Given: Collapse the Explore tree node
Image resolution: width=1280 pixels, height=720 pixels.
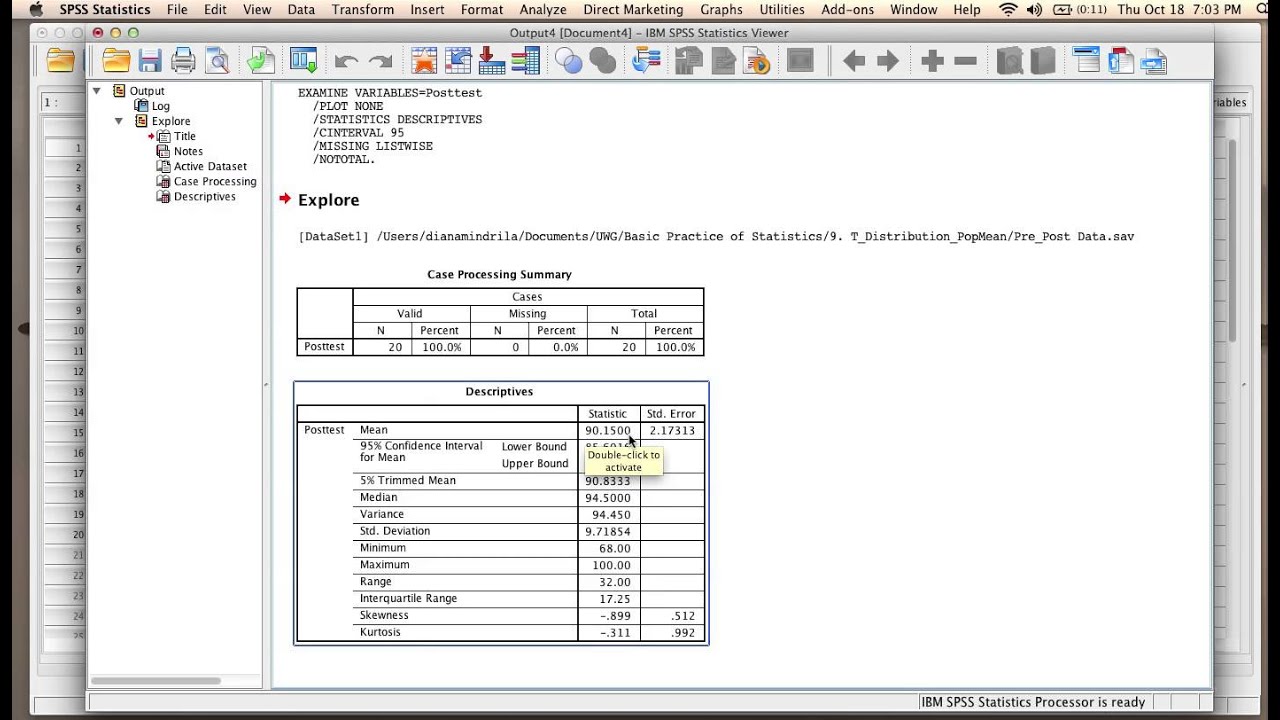Looking at the screenshot, I should (118, 121).
